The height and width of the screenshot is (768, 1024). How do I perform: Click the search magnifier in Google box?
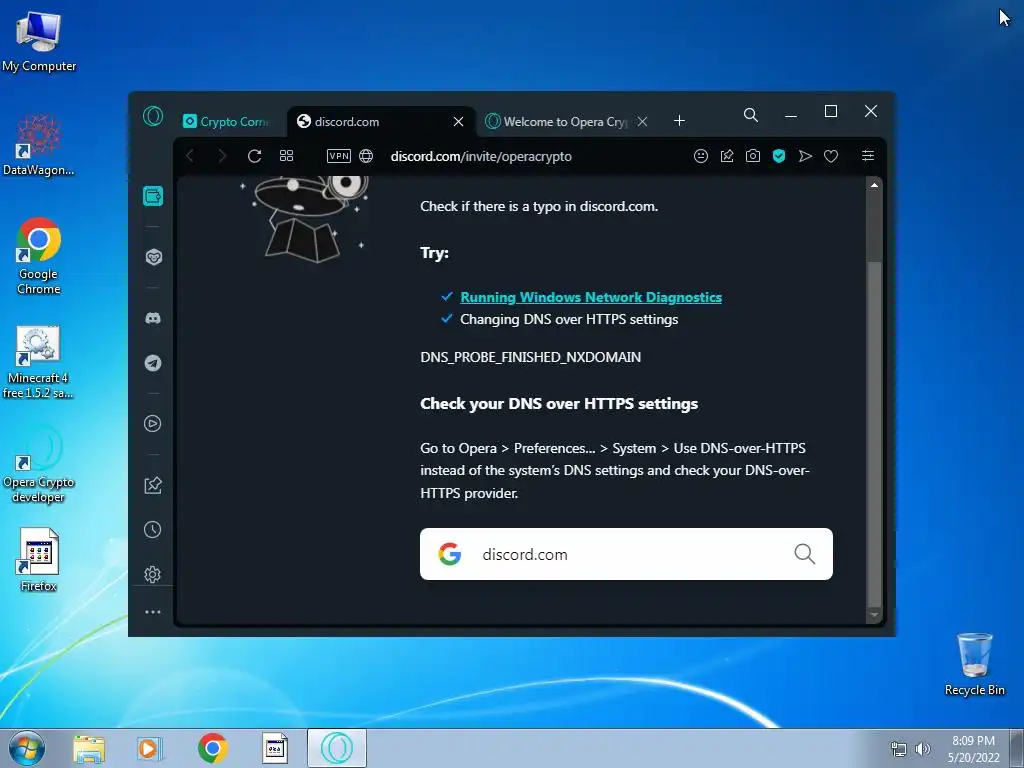(x=805, y=554)
